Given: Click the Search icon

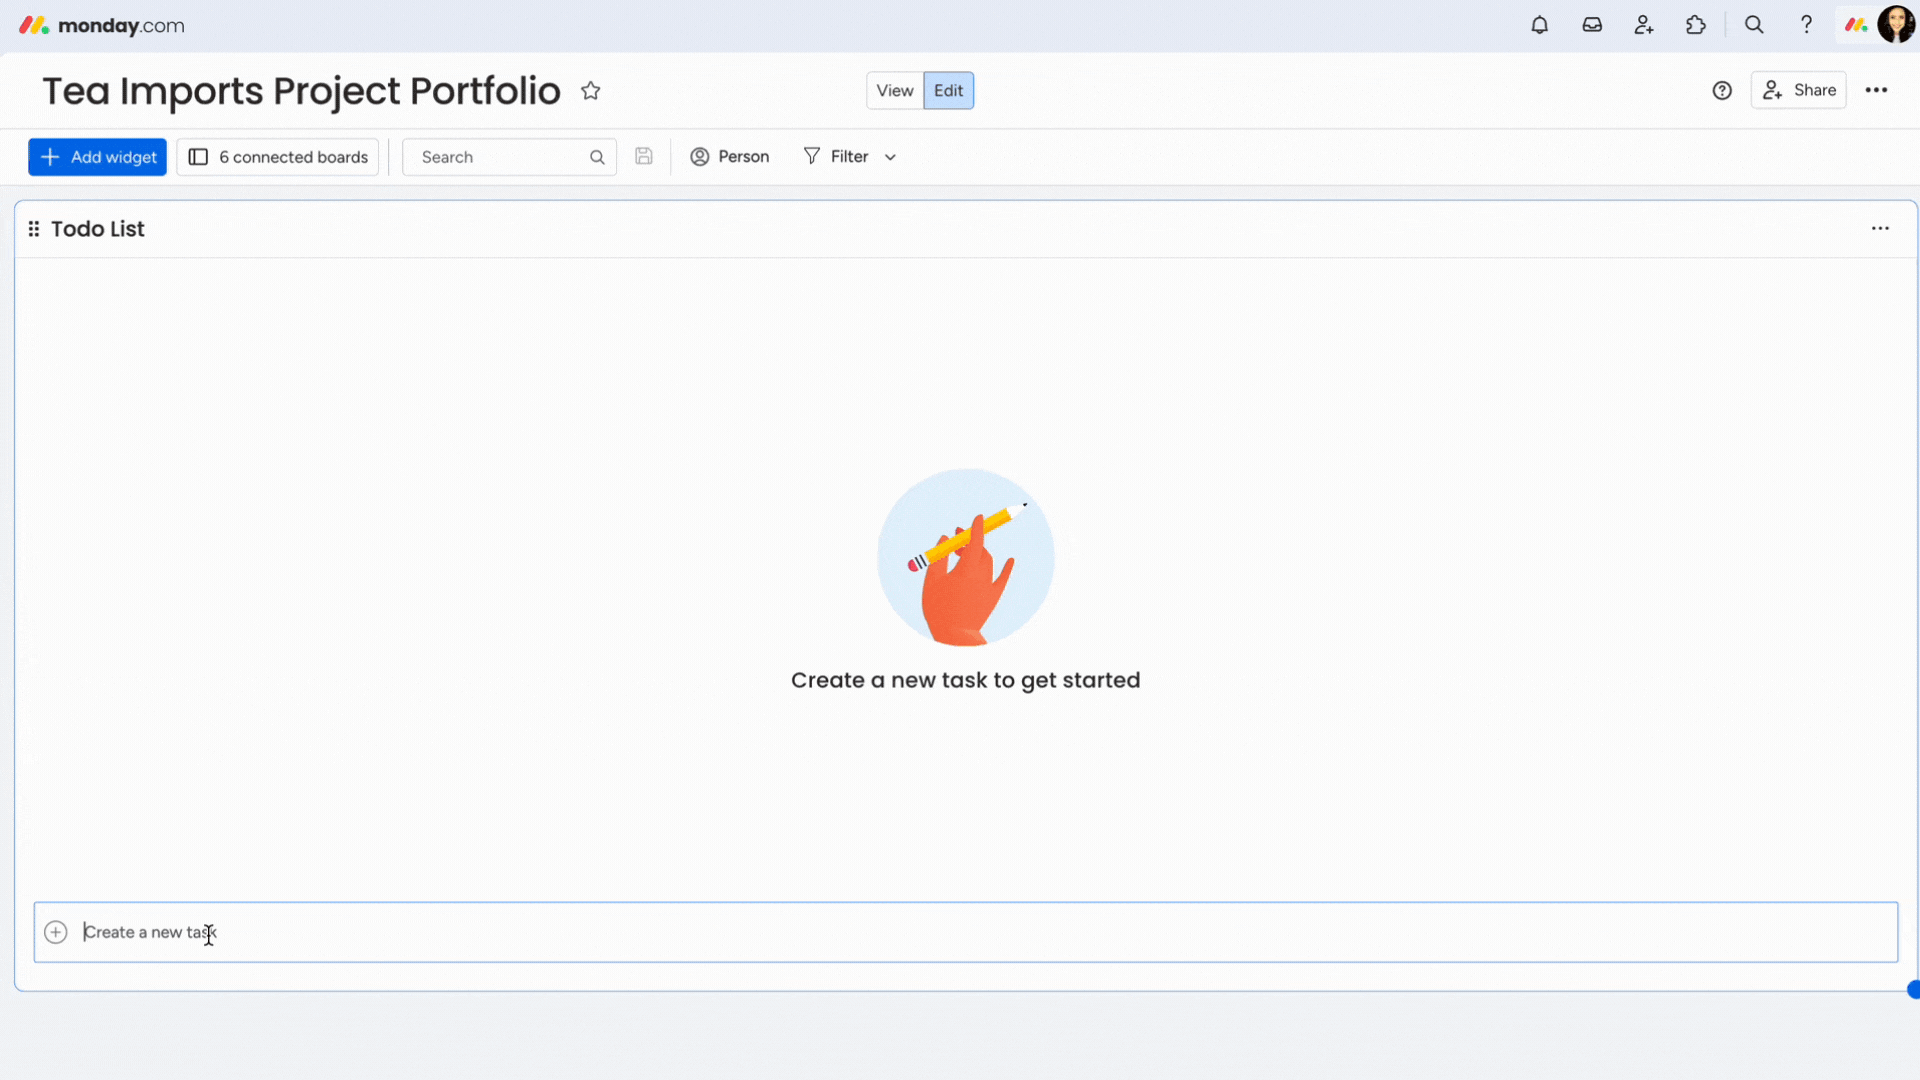Looking at the screenshot, I should tap(1753, 25).
